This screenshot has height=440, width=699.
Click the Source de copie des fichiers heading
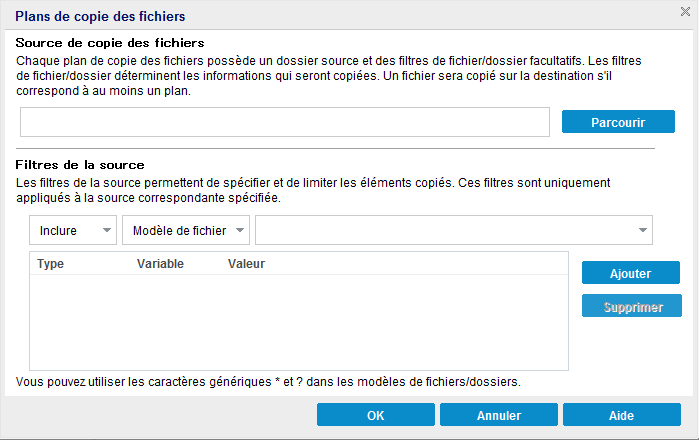[111, 43]
